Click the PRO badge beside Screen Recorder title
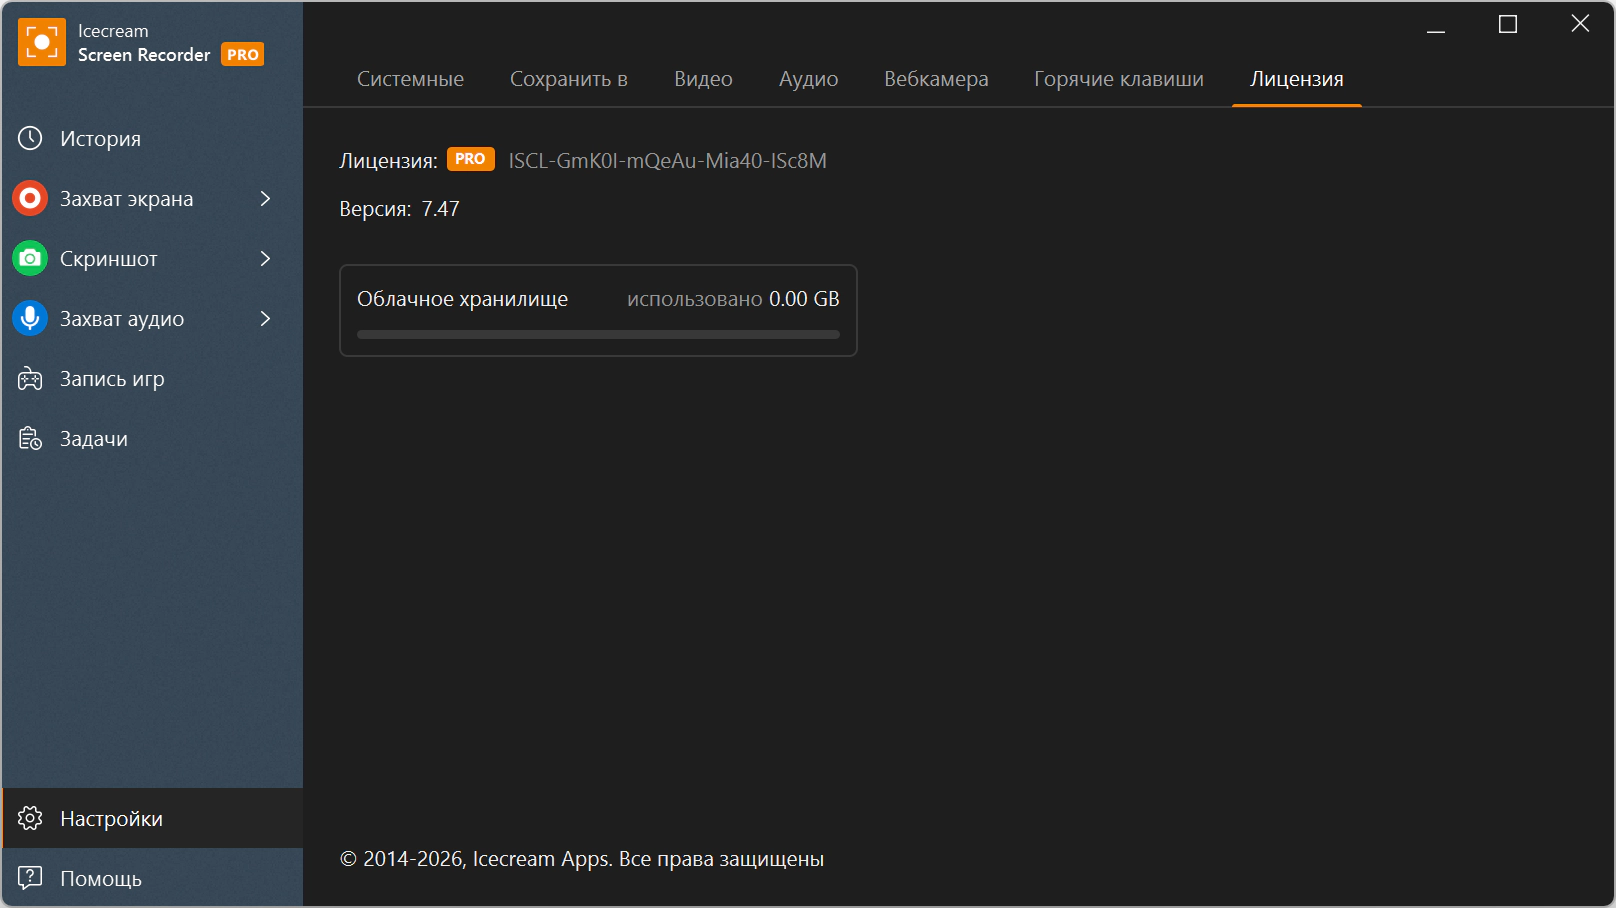This screenshot has height=908, width=1616. click(243, 55)
